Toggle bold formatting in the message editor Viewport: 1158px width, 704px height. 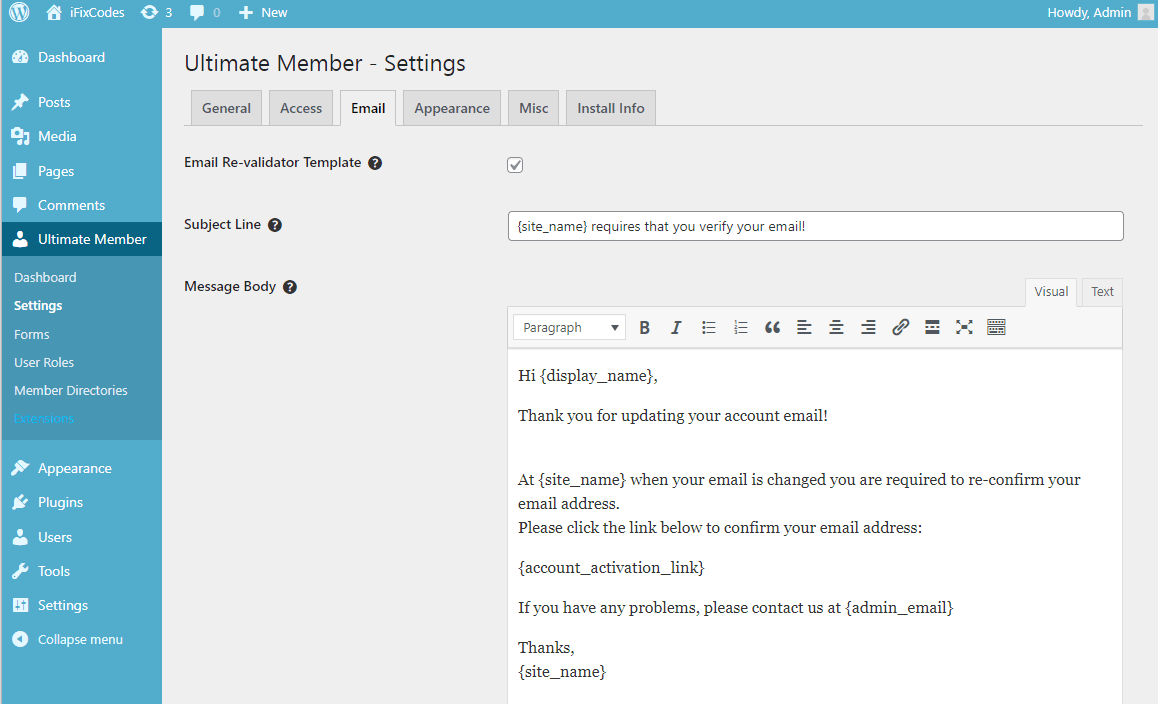tap(644, 327)
